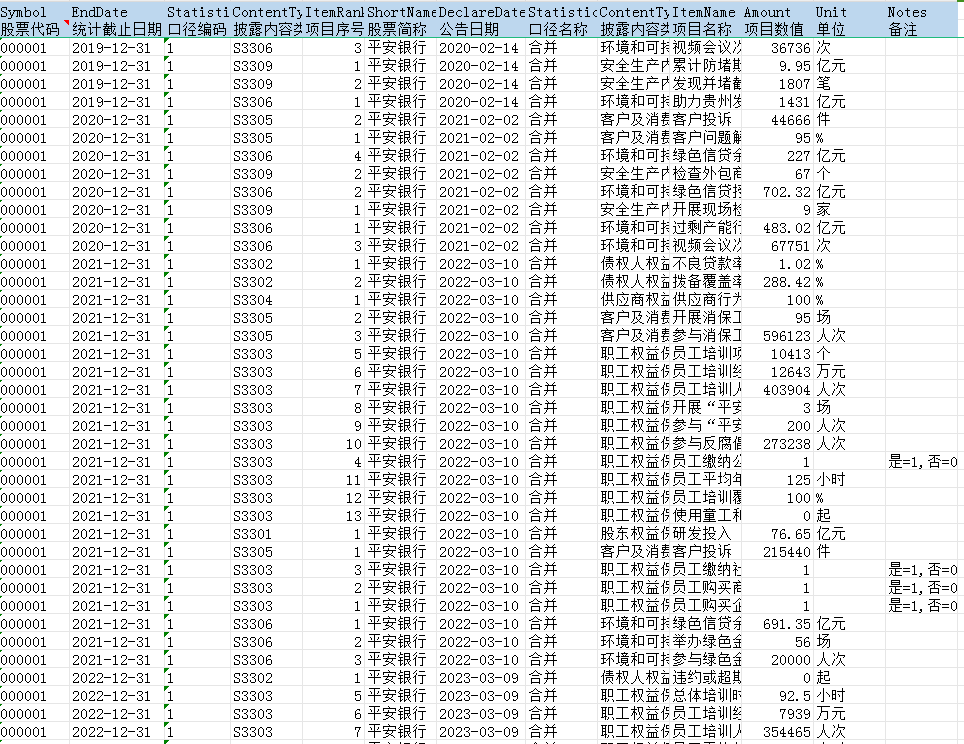Click the 公告日期 header label
Image resolution: width=964 pixels, height=744 pixels.
(469, 29)
